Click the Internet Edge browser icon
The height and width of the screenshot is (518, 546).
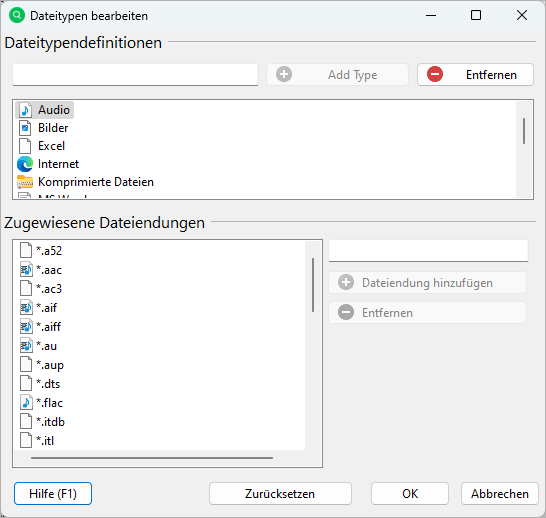click(25, 164)
